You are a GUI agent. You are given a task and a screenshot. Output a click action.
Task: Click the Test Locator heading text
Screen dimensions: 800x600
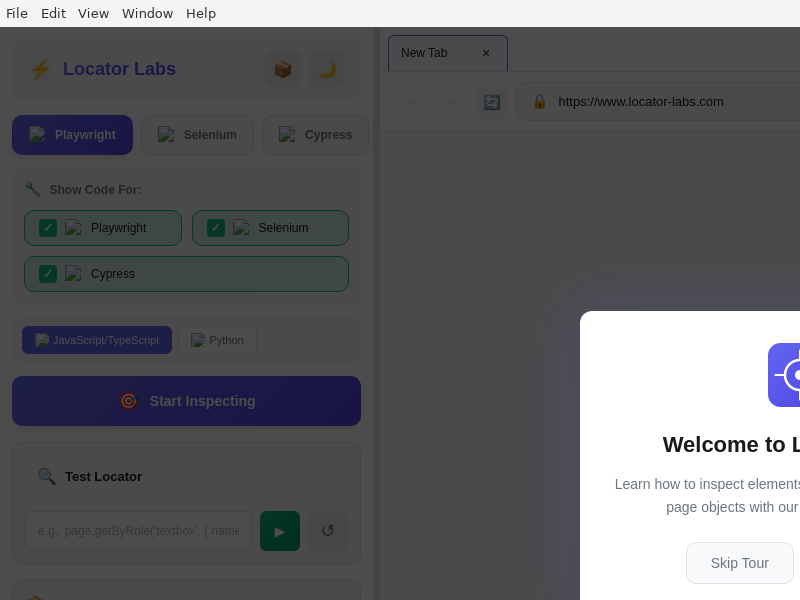103,477
